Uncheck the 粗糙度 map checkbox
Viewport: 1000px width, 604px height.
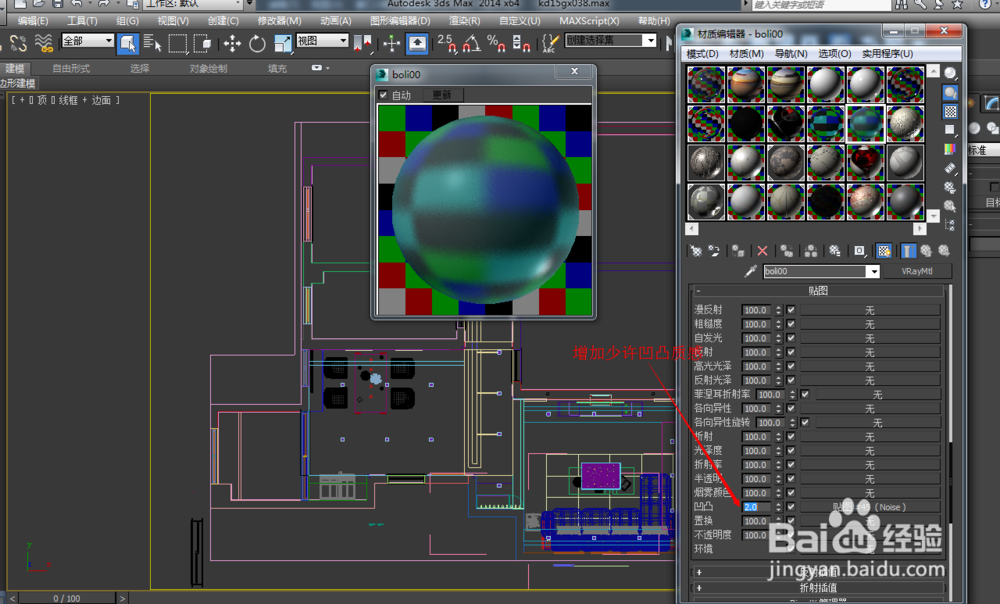pos(791,324)
